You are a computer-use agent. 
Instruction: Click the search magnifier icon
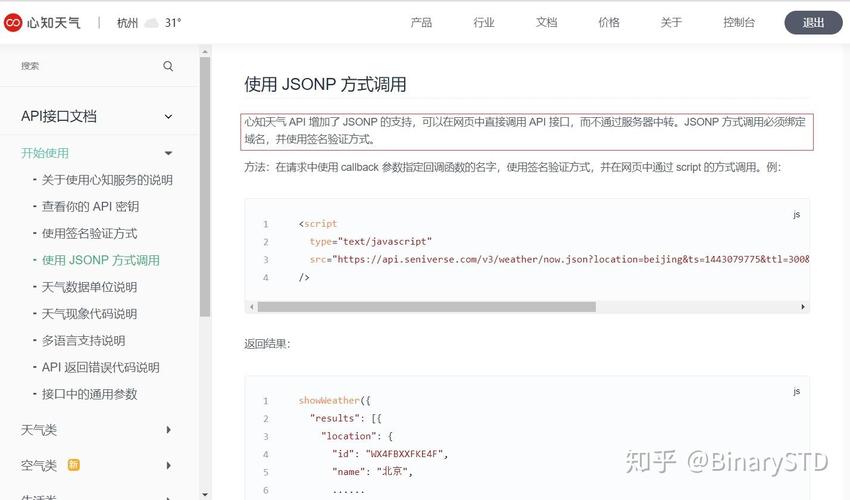coord(168,66)
